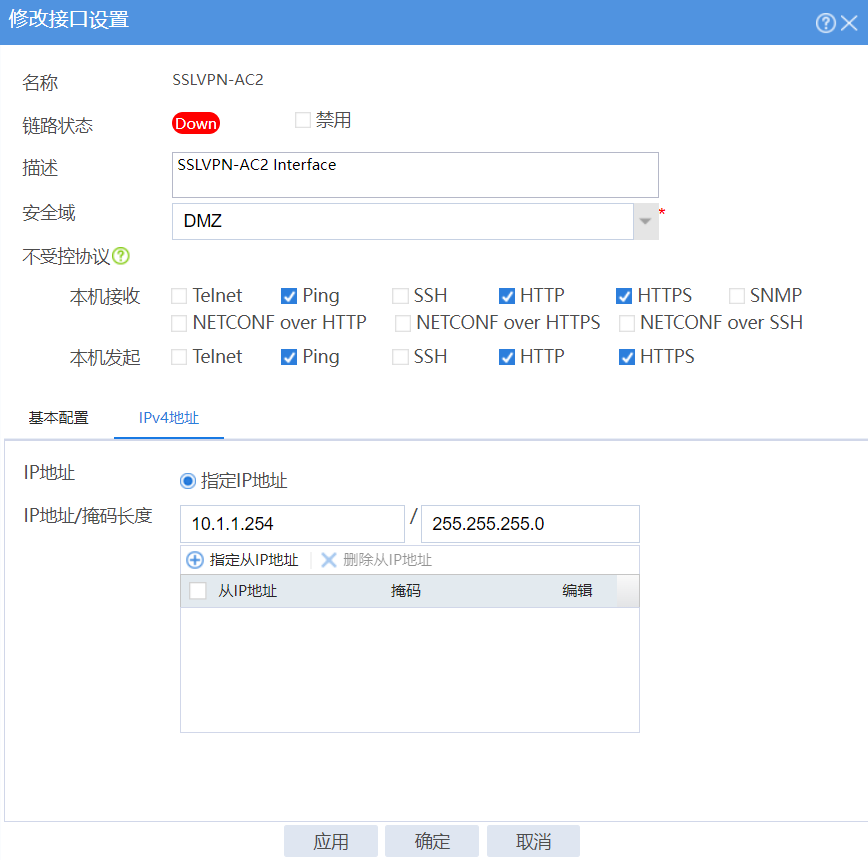The image size is (868, 860).
Task: Click the SSLVPN-AC2 name text
Action: (x=218, y=80)
